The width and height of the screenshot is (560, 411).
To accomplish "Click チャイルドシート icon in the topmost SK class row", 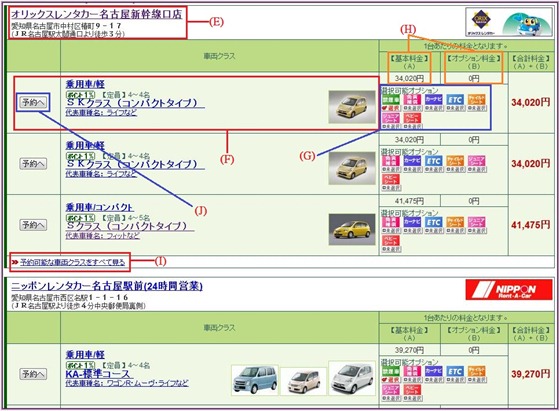I will pos(477,99).
